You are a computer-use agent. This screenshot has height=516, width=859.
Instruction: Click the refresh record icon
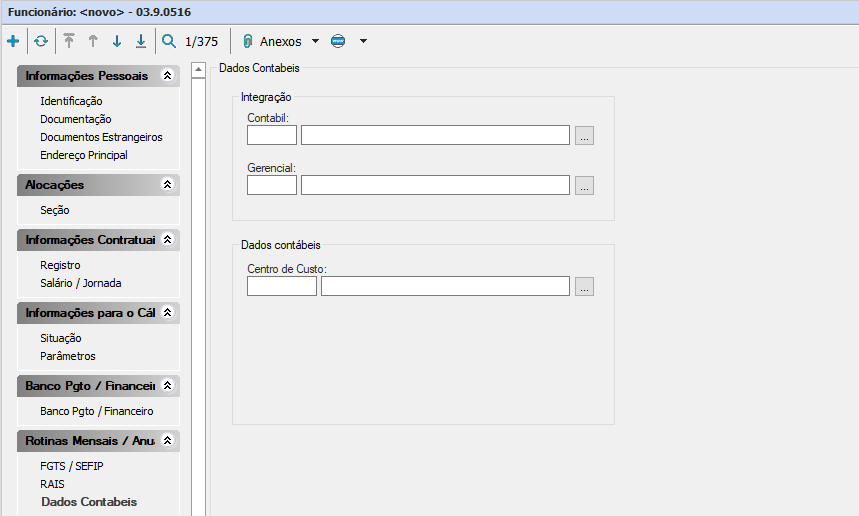click(x=40, y=42)
